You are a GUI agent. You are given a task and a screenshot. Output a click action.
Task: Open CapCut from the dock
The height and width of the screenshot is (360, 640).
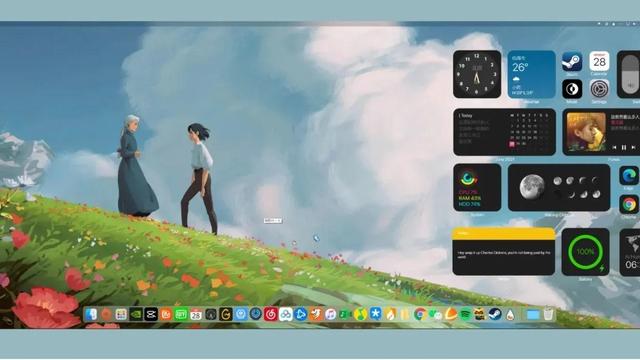151,314
